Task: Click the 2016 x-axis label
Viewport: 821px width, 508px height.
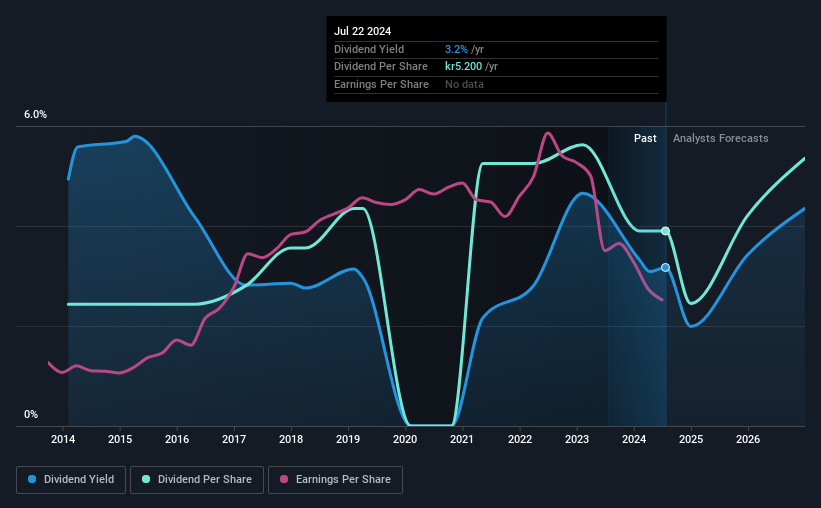Action: pyautogui.click(x=177, y=439)
